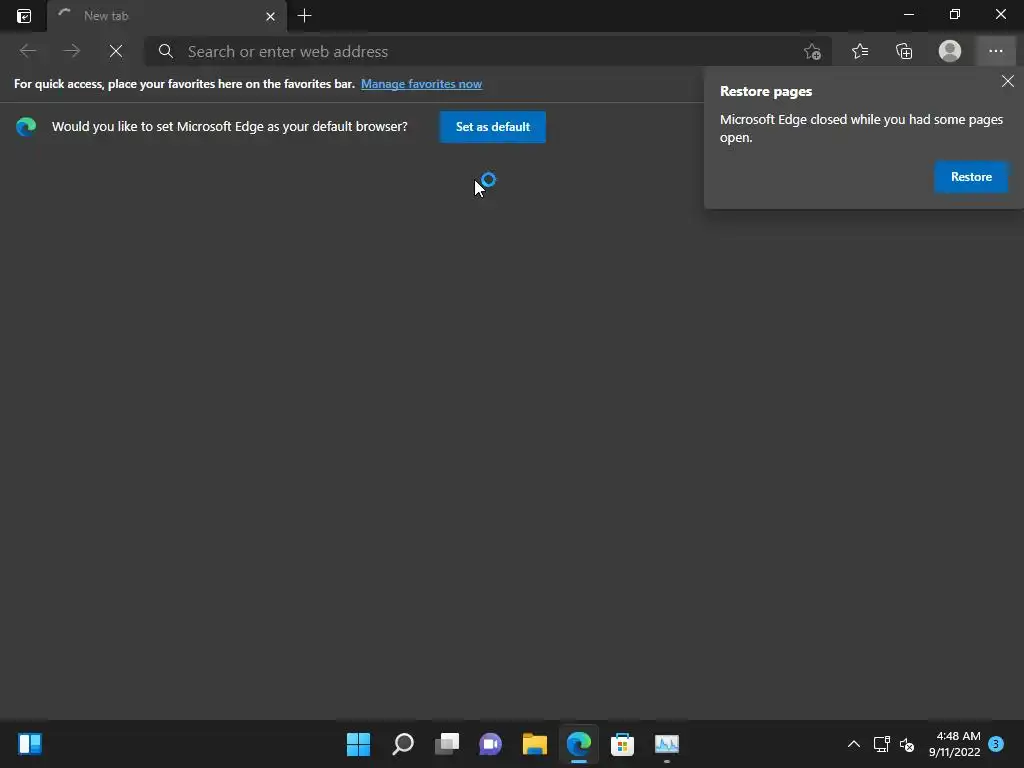Click the search or web address field
The width and height of the screenshot is (1024, 768).
coord(487,52)
